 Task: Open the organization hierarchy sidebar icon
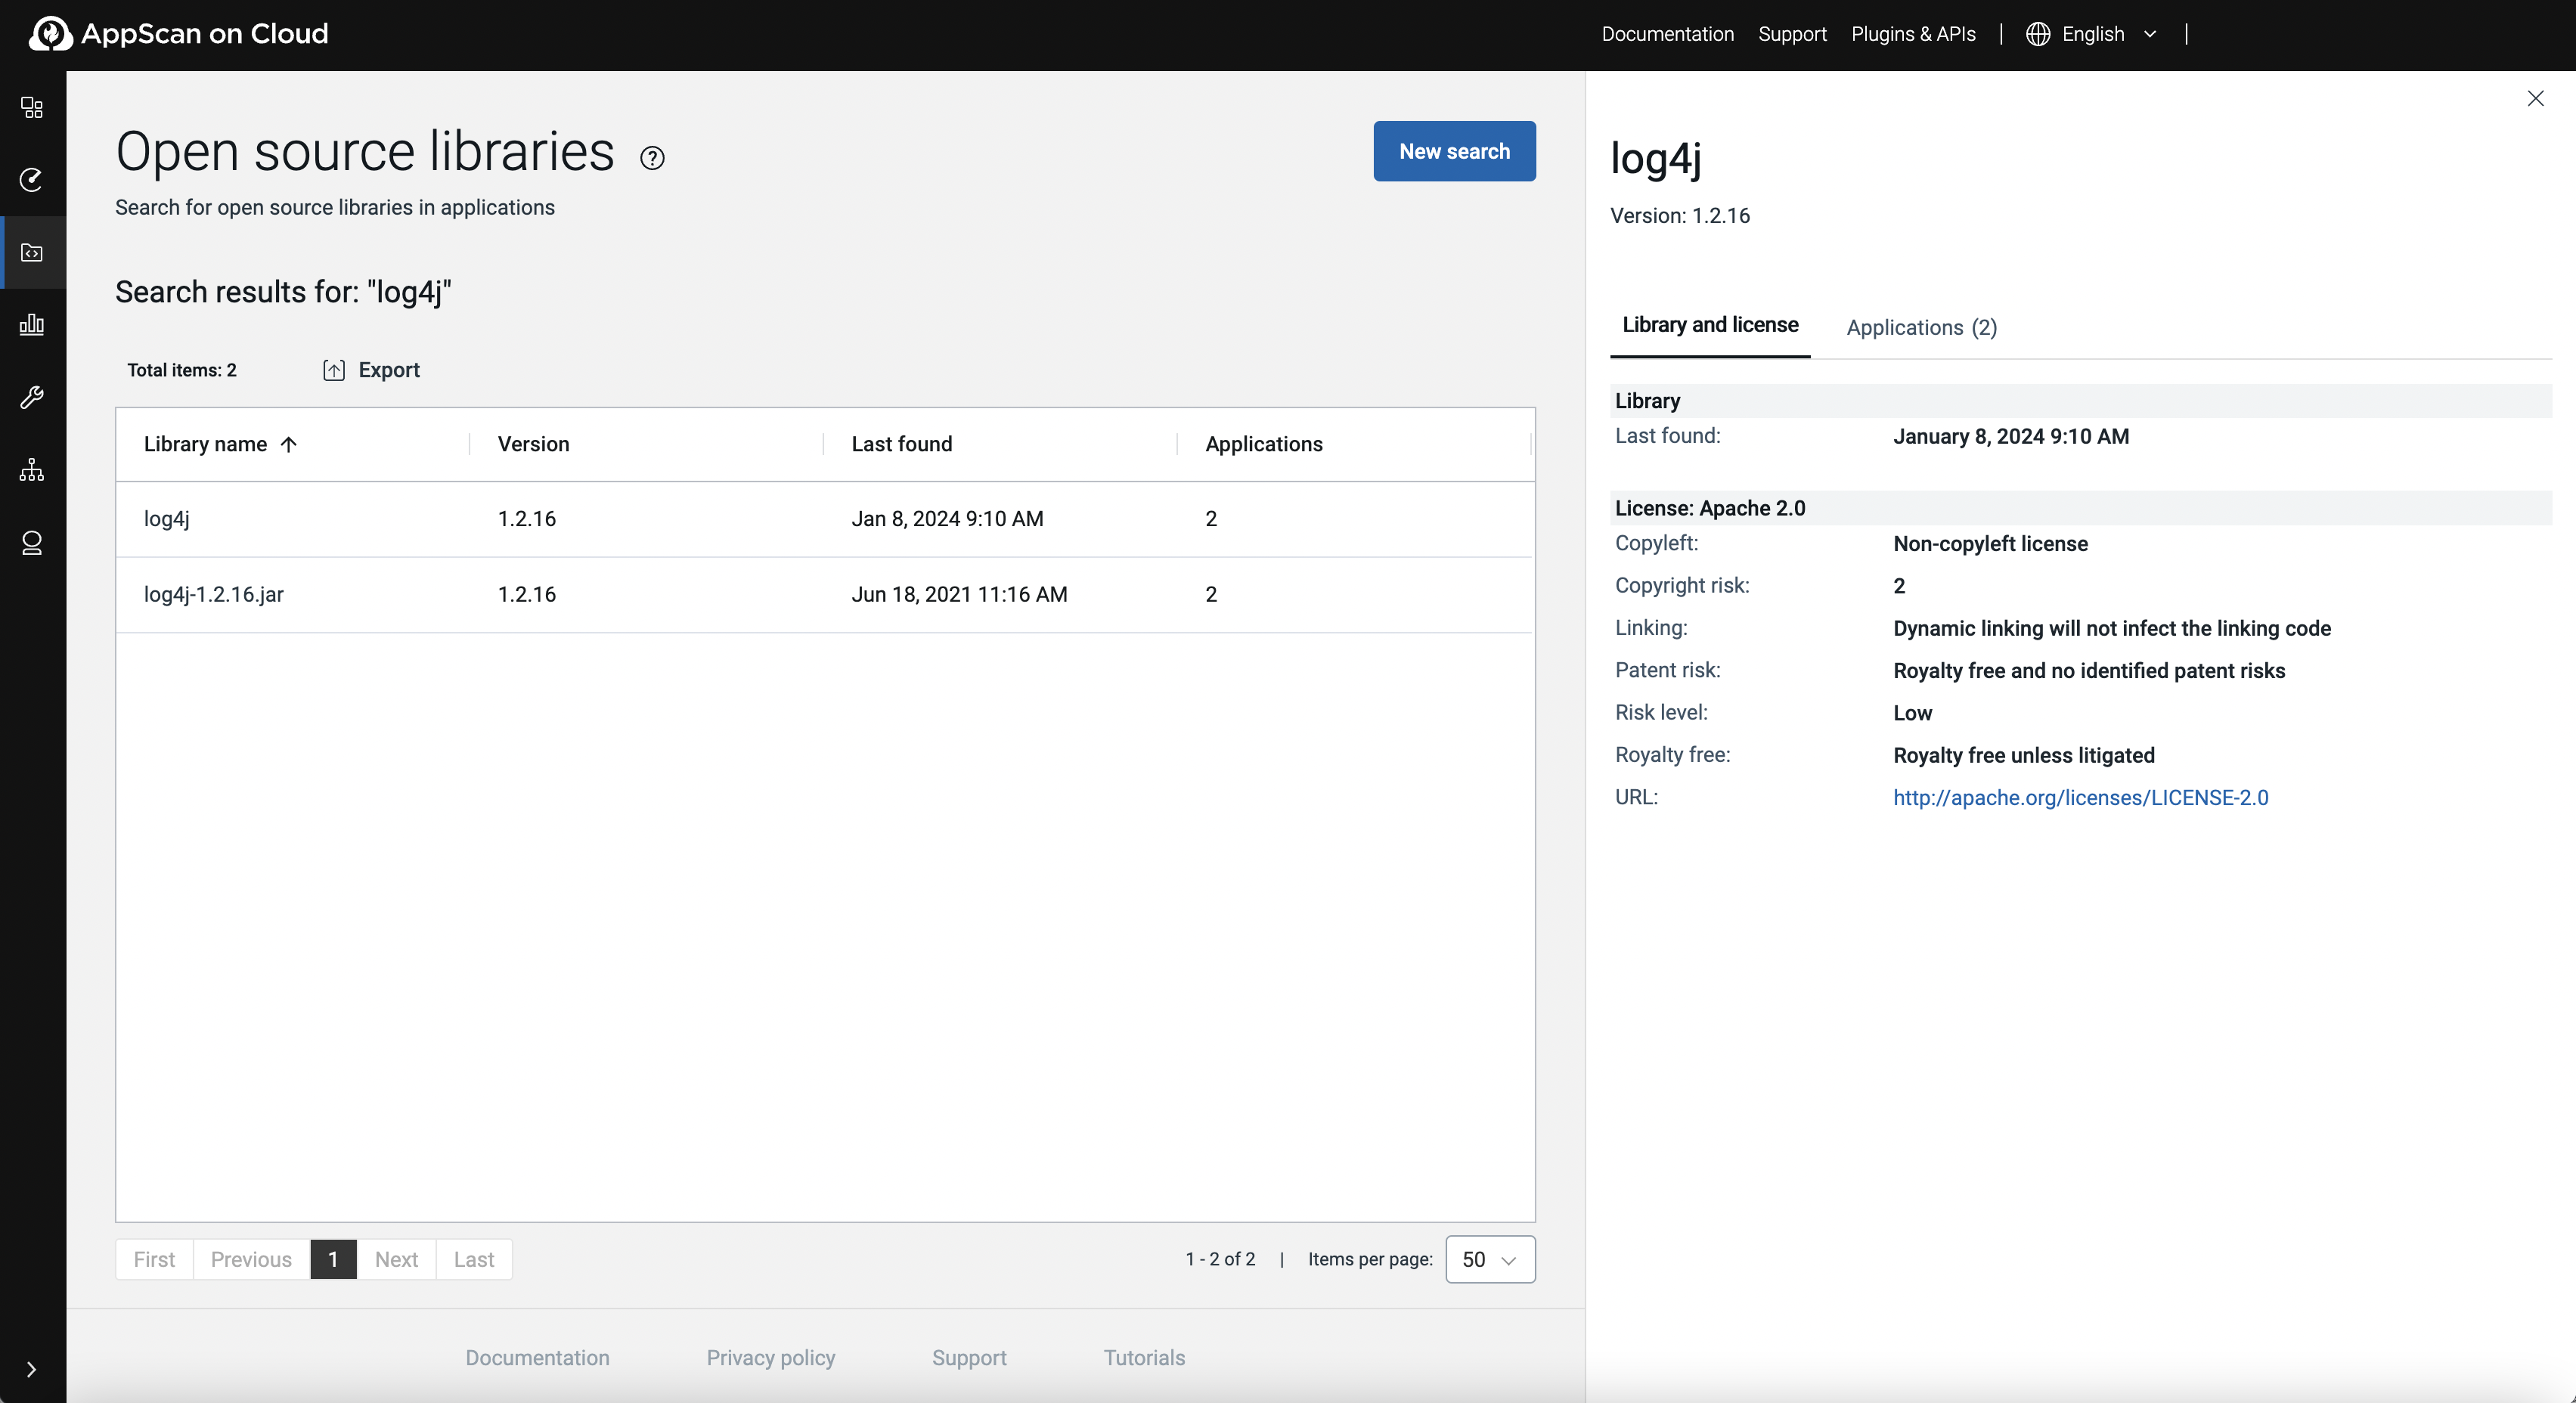[32, 470]
